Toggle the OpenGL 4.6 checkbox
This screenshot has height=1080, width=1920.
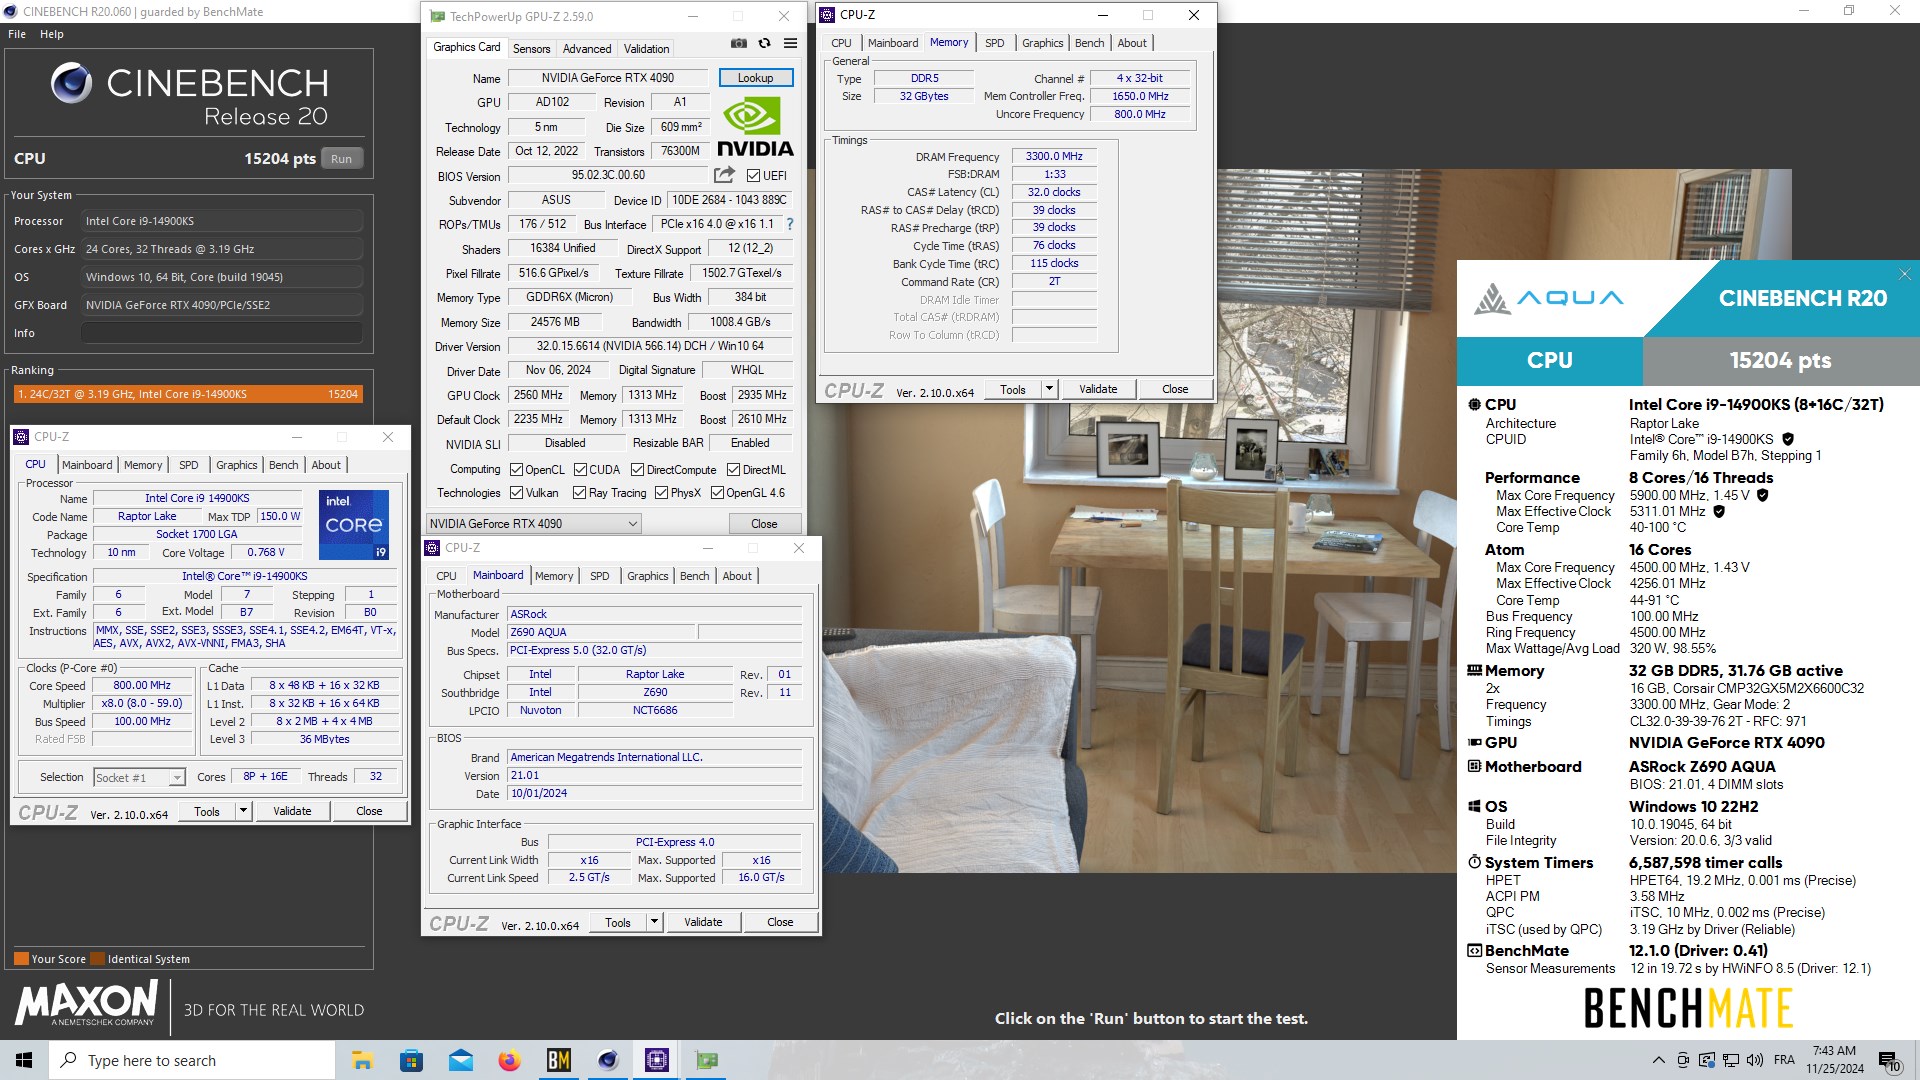coord(717,493)
